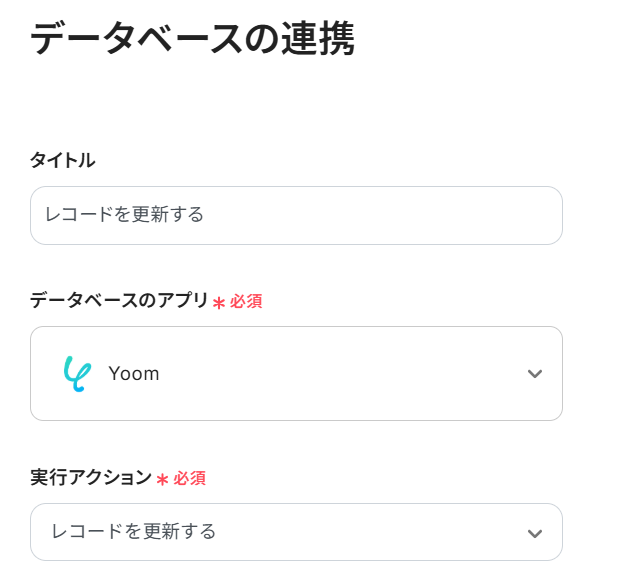Screen dimensions: 618x578
Task: Click the Yoom logo icon
Action: click(x=76, y=373)
